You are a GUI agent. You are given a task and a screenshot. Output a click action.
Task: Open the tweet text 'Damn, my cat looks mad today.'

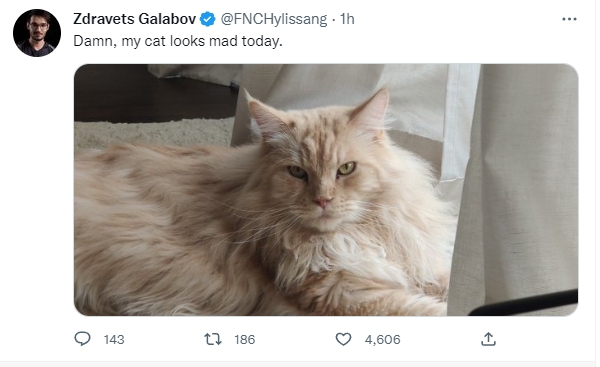pyautogui.click(x=178, y=41)
